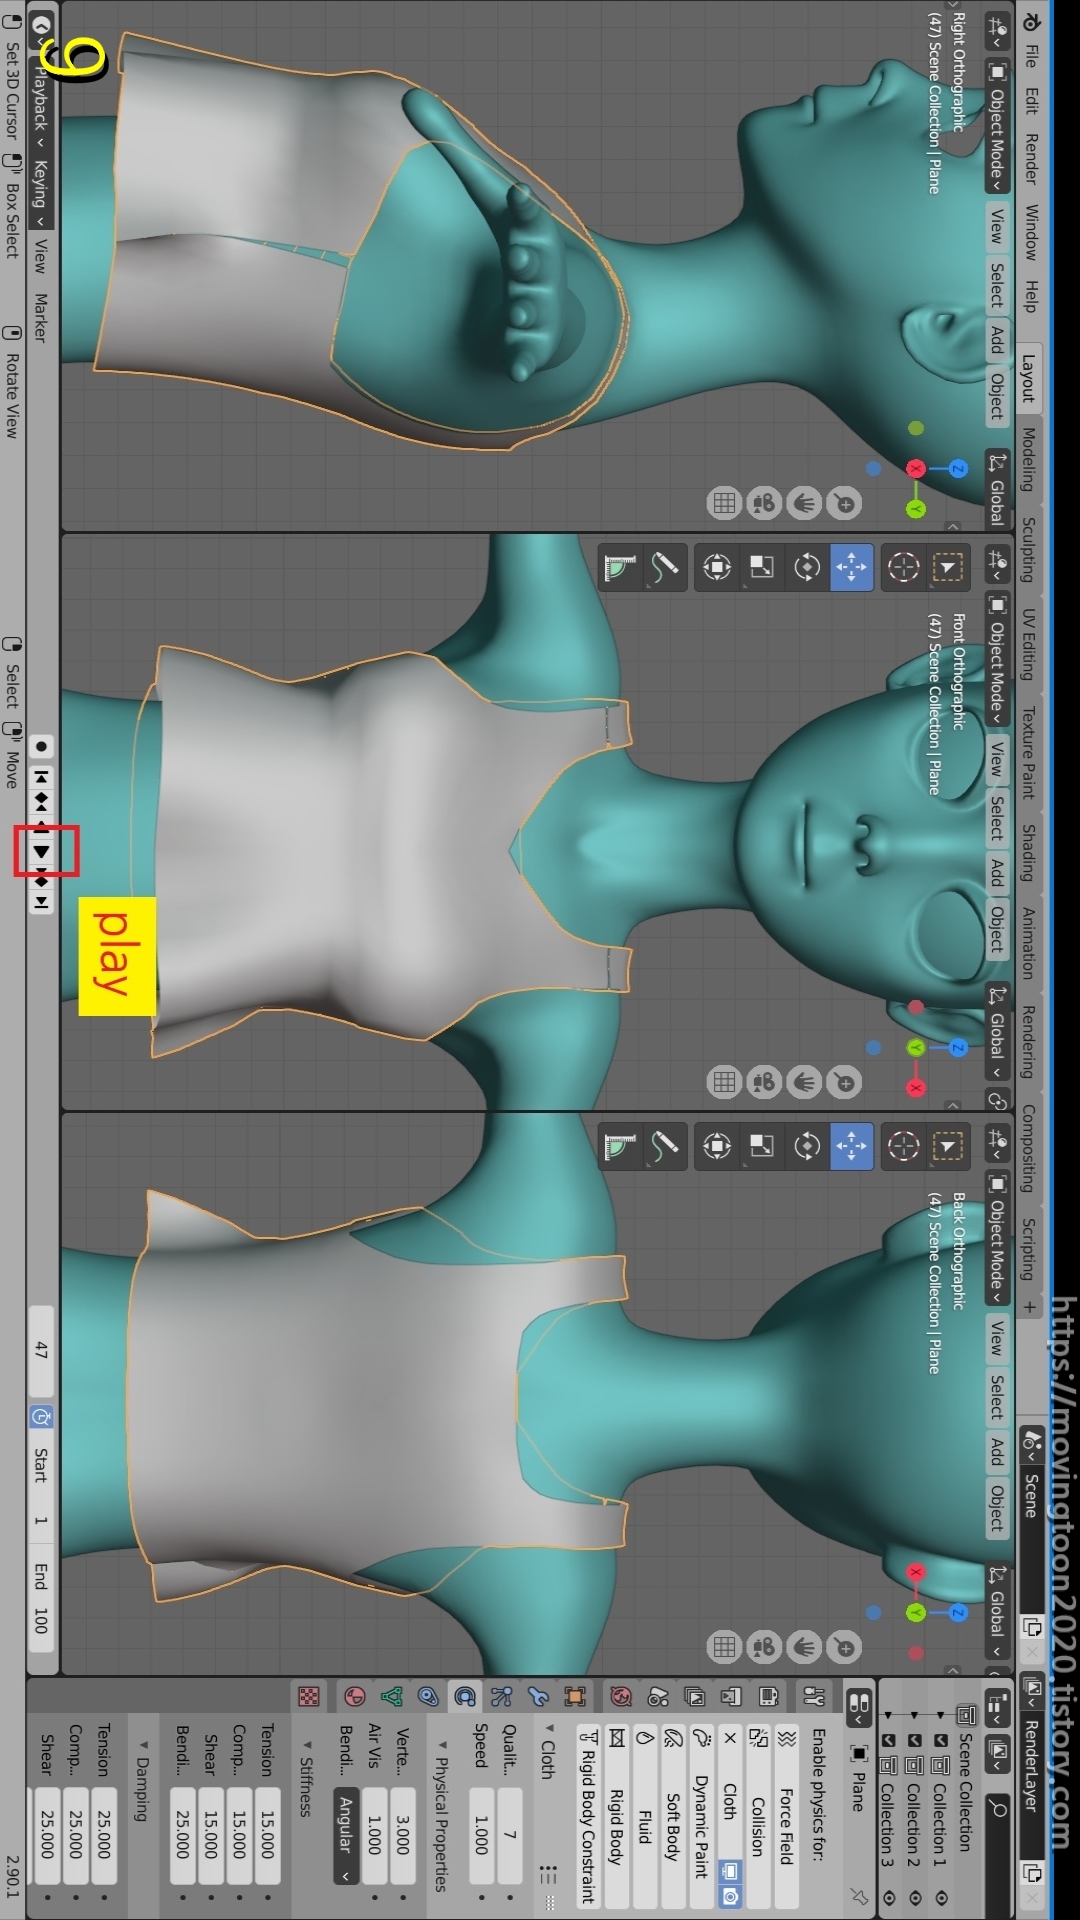Open the Tool settings properties tab
1080x1920 pixels.
click(814, 1696)
